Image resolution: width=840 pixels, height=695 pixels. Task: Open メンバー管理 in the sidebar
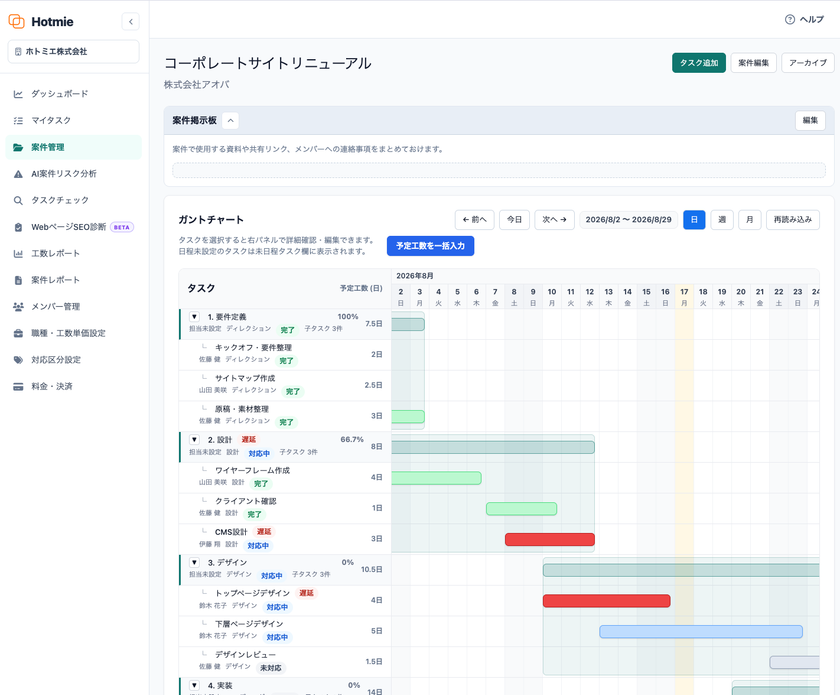[x=73, y=307]
